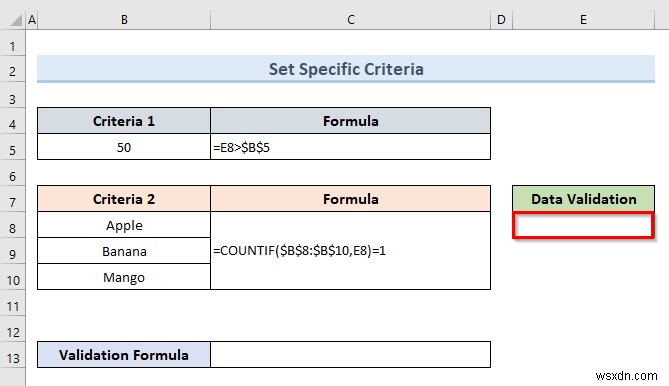The width and height of the screenshot is (669, 386).
Task: Click the empty cell under Data Validation
Action: point(583,225)
